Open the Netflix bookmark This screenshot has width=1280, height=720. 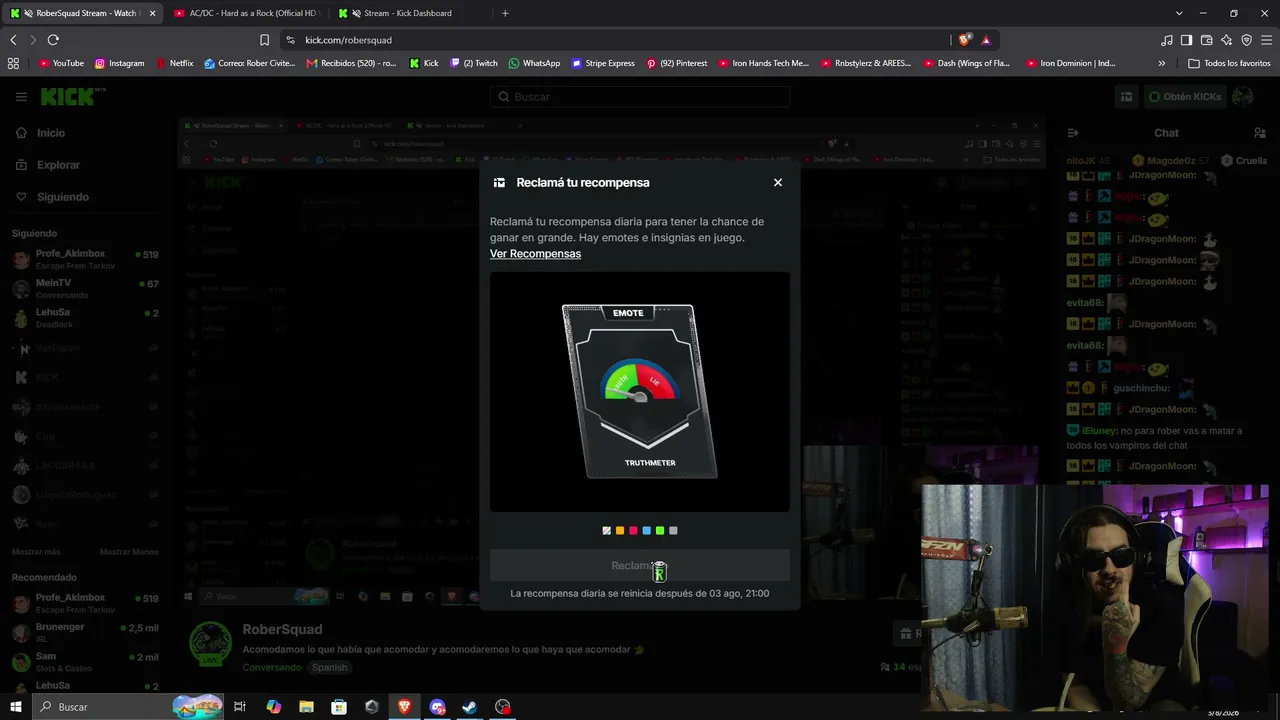[x=175, y=63]
